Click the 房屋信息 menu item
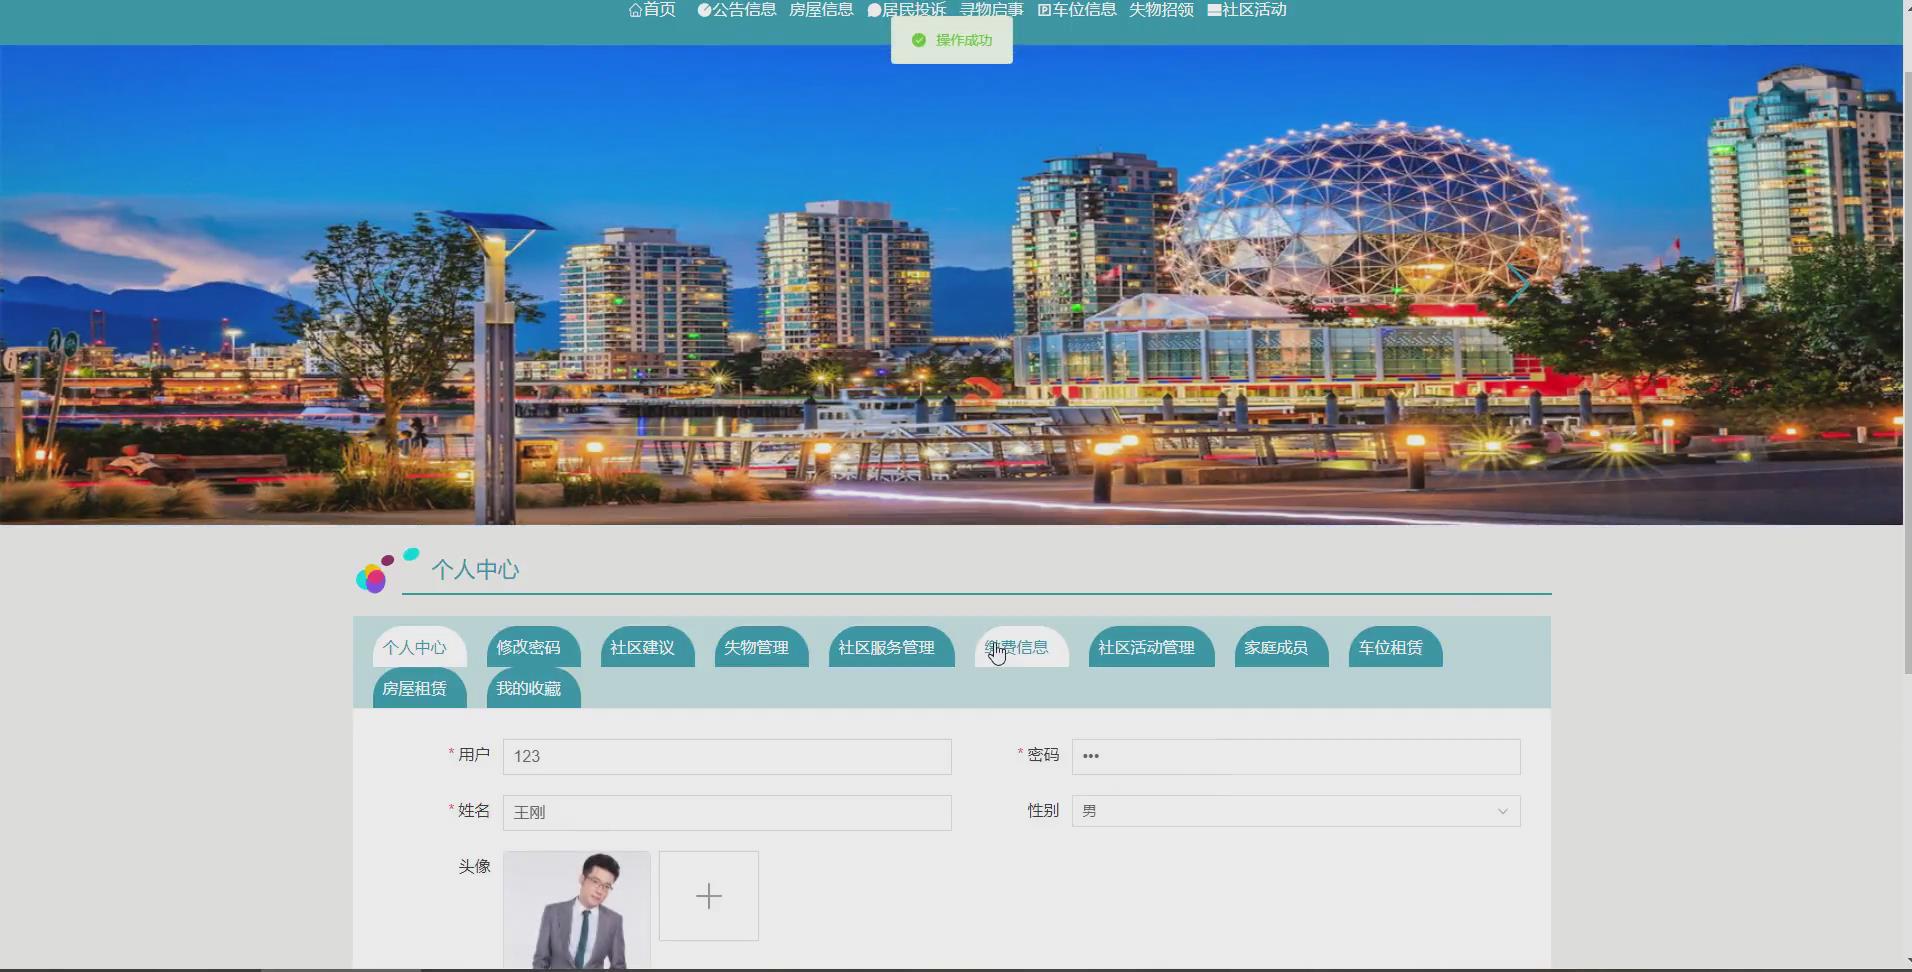1912x972 pixels. [820, 9]
